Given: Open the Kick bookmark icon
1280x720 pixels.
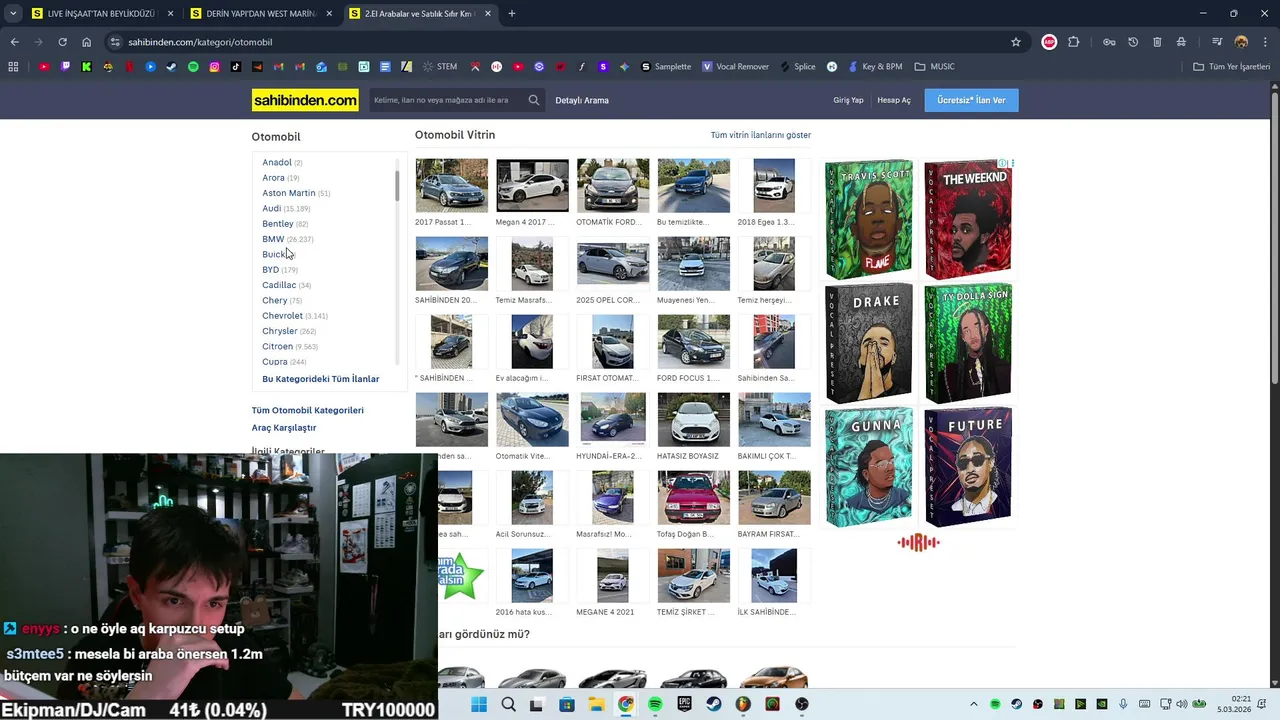Looking at the screenshot, I should [x=87, y=67].
